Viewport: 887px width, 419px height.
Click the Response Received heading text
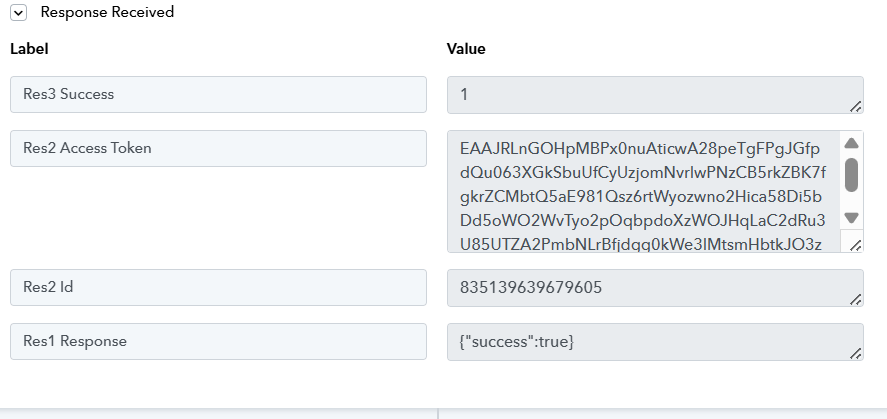click(107, 13)
